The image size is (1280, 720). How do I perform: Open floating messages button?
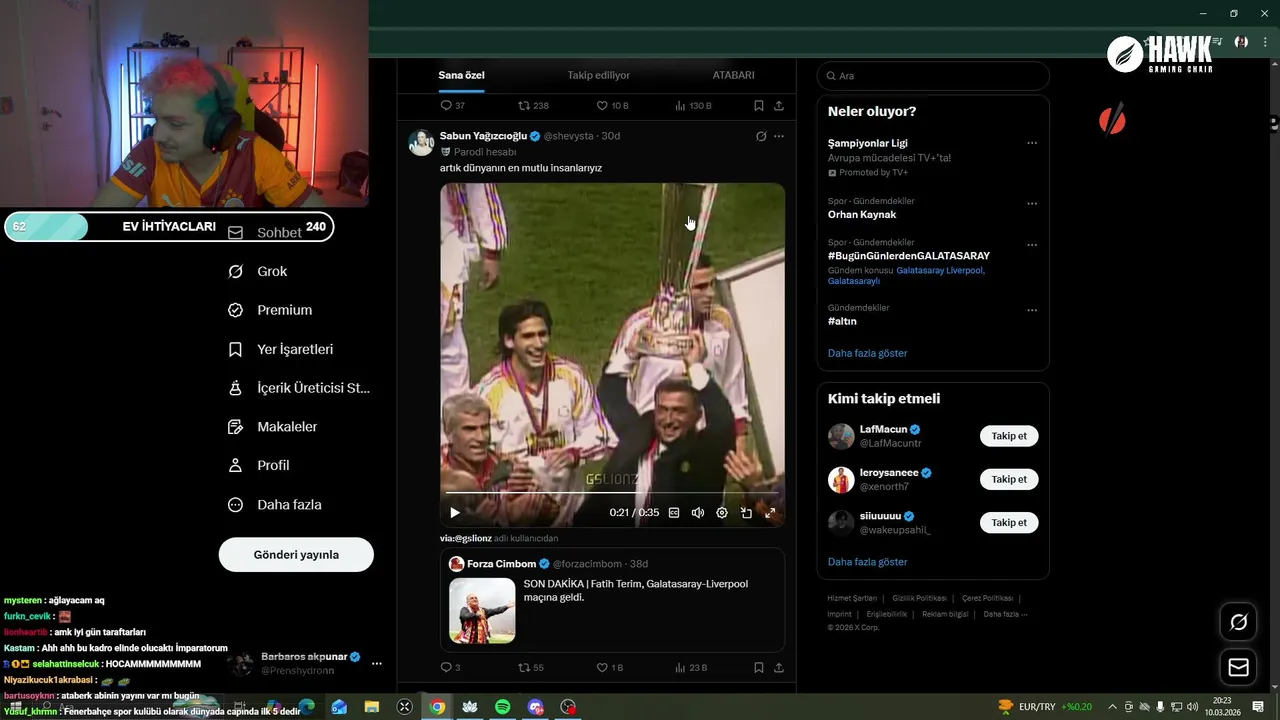[1238, 667]
